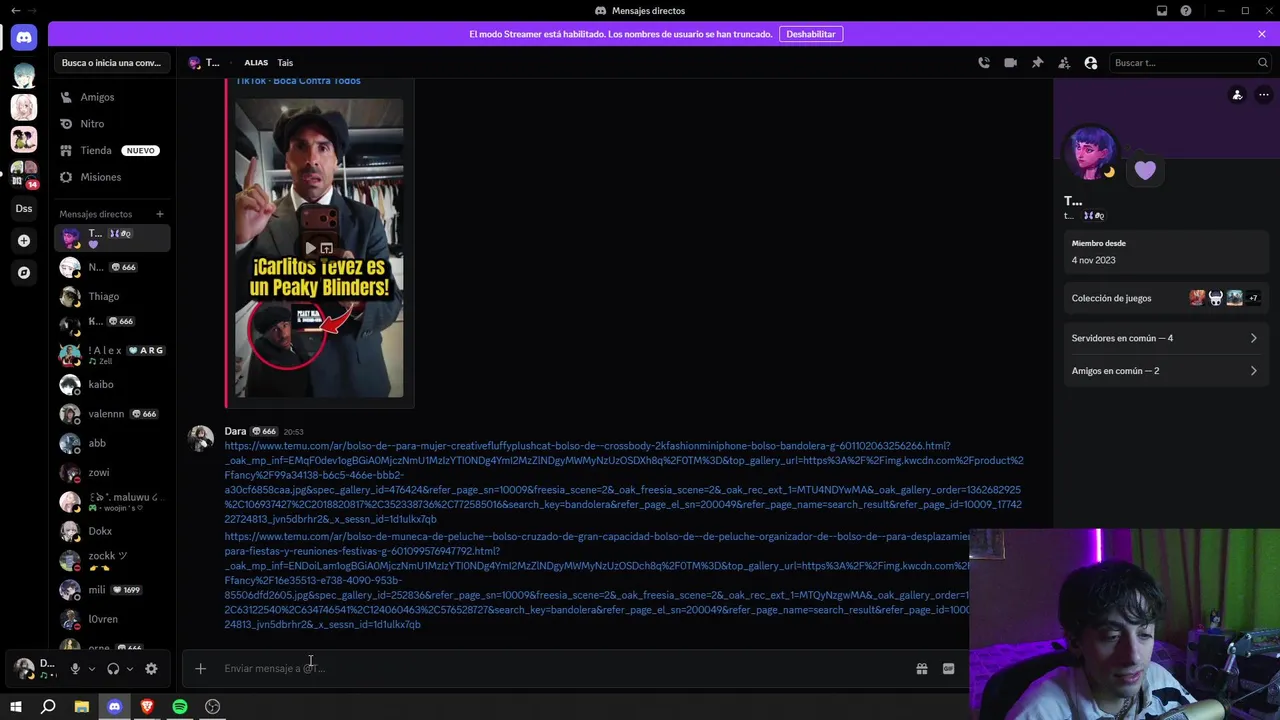Open DM with valennn
Viewport: 1280px width, 720px height.
pos(112,414)
